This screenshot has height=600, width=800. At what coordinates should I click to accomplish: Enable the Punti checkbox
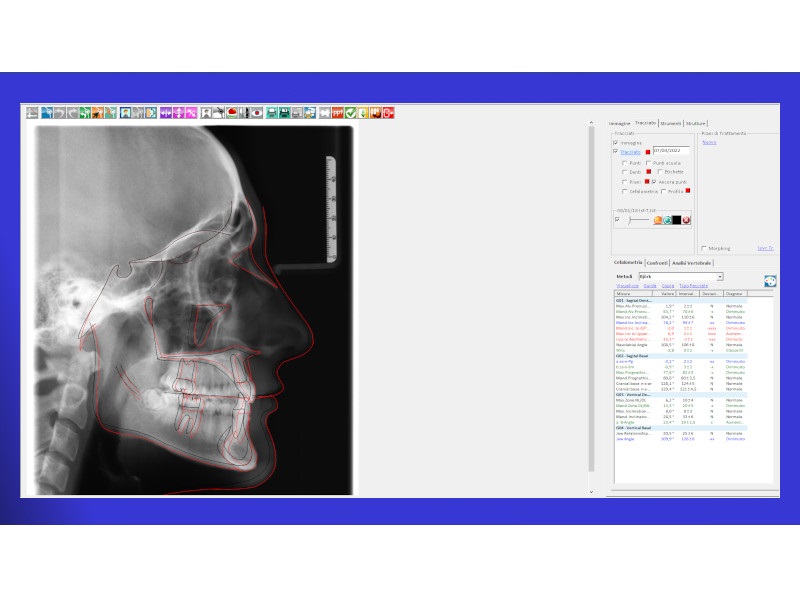tap(624, 163)
